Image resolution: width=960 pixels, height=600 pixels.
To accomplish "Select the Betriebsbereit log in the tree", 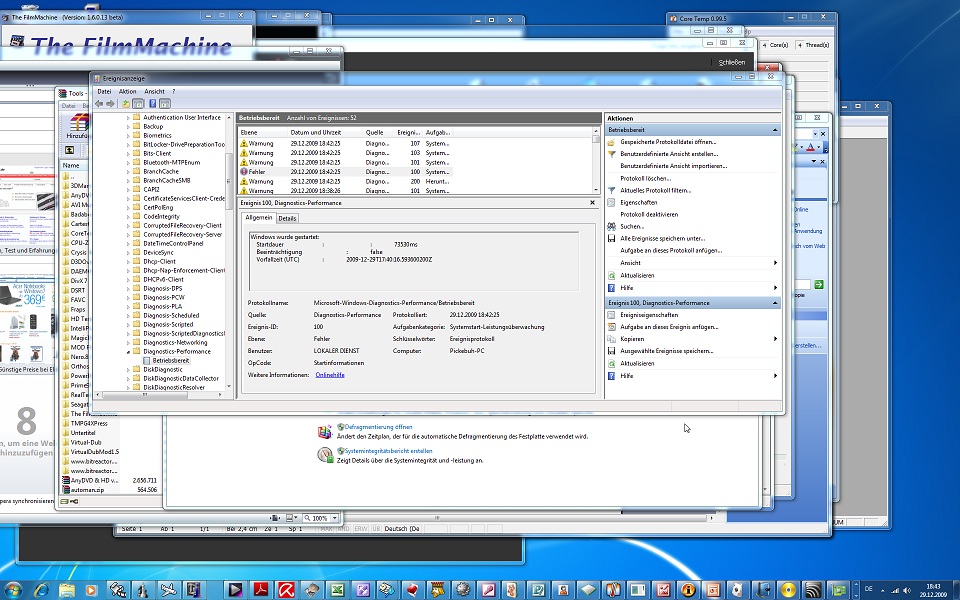I will 170,361.
